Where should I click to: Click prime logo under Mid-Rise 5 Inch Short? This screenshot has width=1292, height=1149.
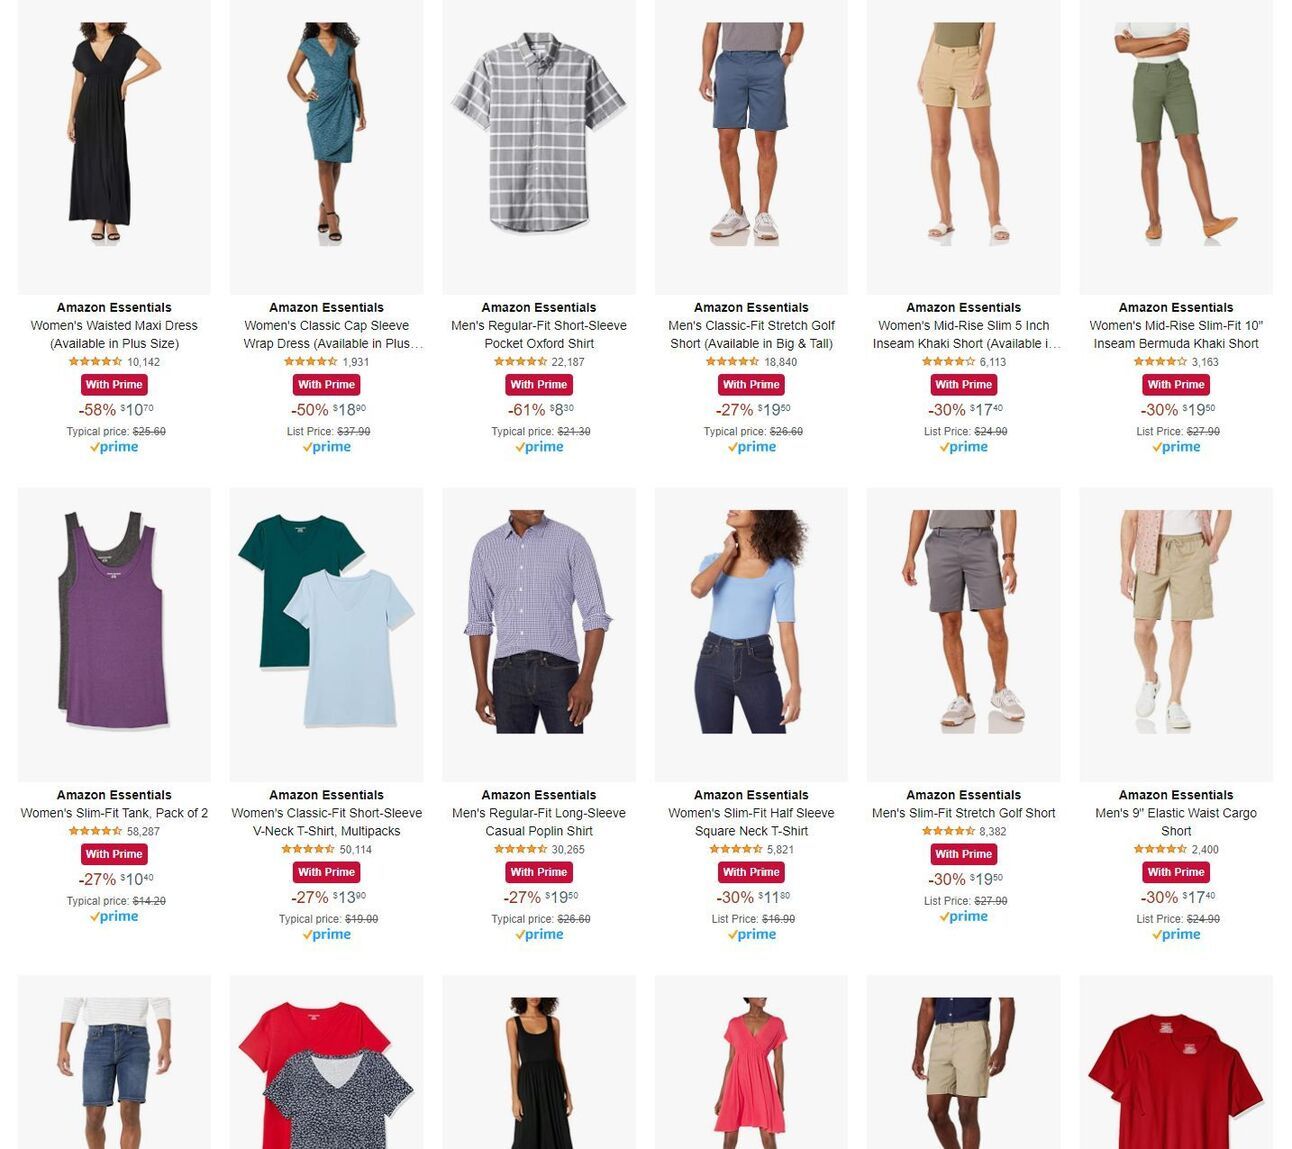tap(964, 447)
